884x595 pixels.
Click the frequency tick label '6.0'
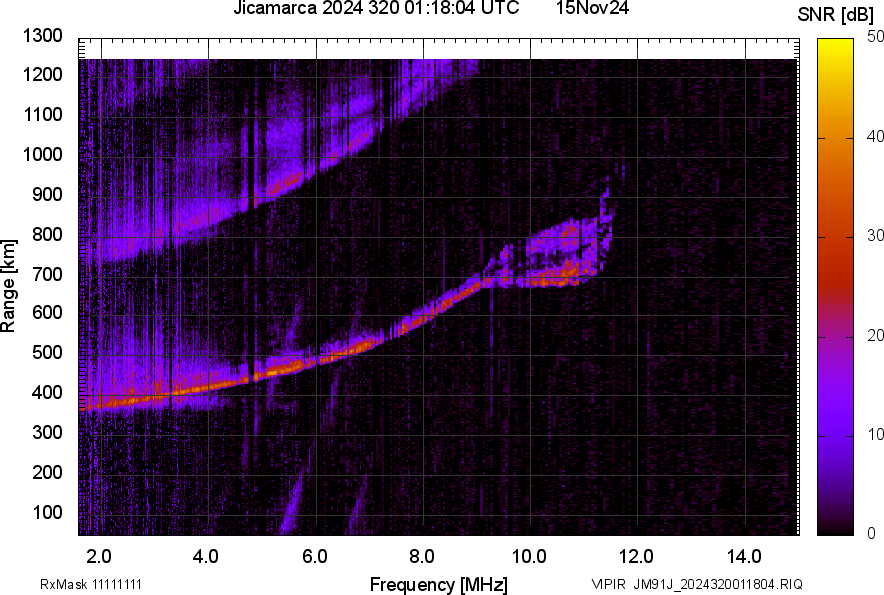(x=315, y=557)
